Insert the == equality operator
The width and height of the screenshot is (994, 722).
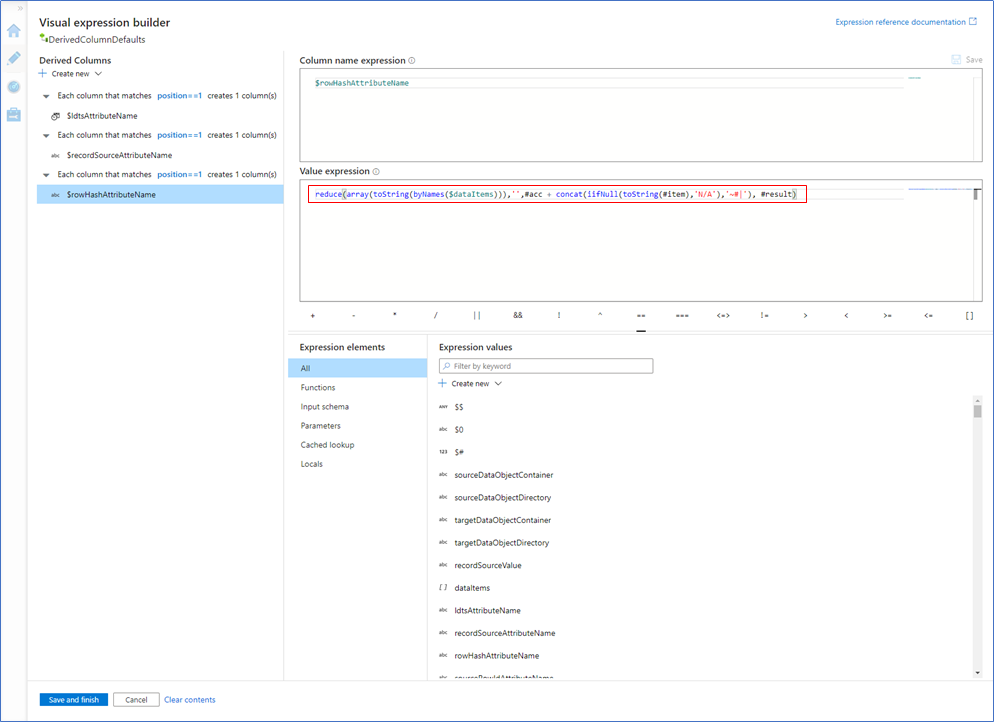click(x=640, y=315)
